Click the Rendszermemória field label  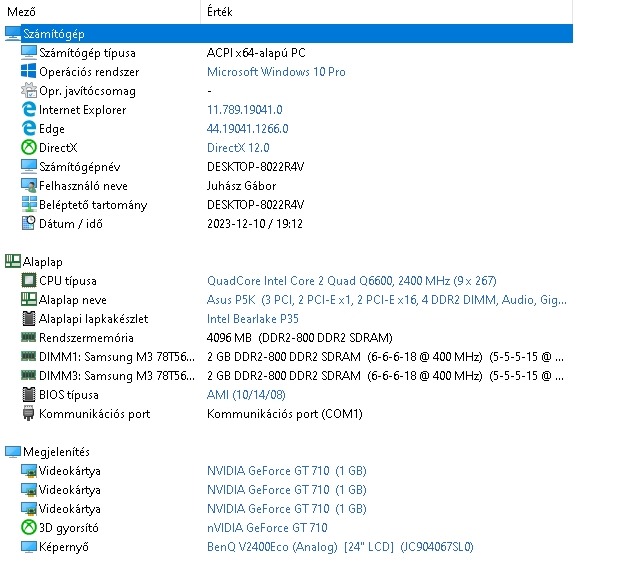click(x=86, y=337)
